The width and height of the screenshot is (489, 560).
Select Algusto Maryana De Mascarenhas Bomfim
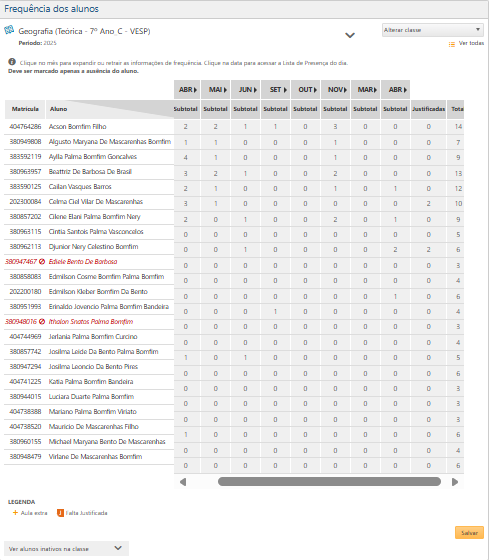click(110, 141)
